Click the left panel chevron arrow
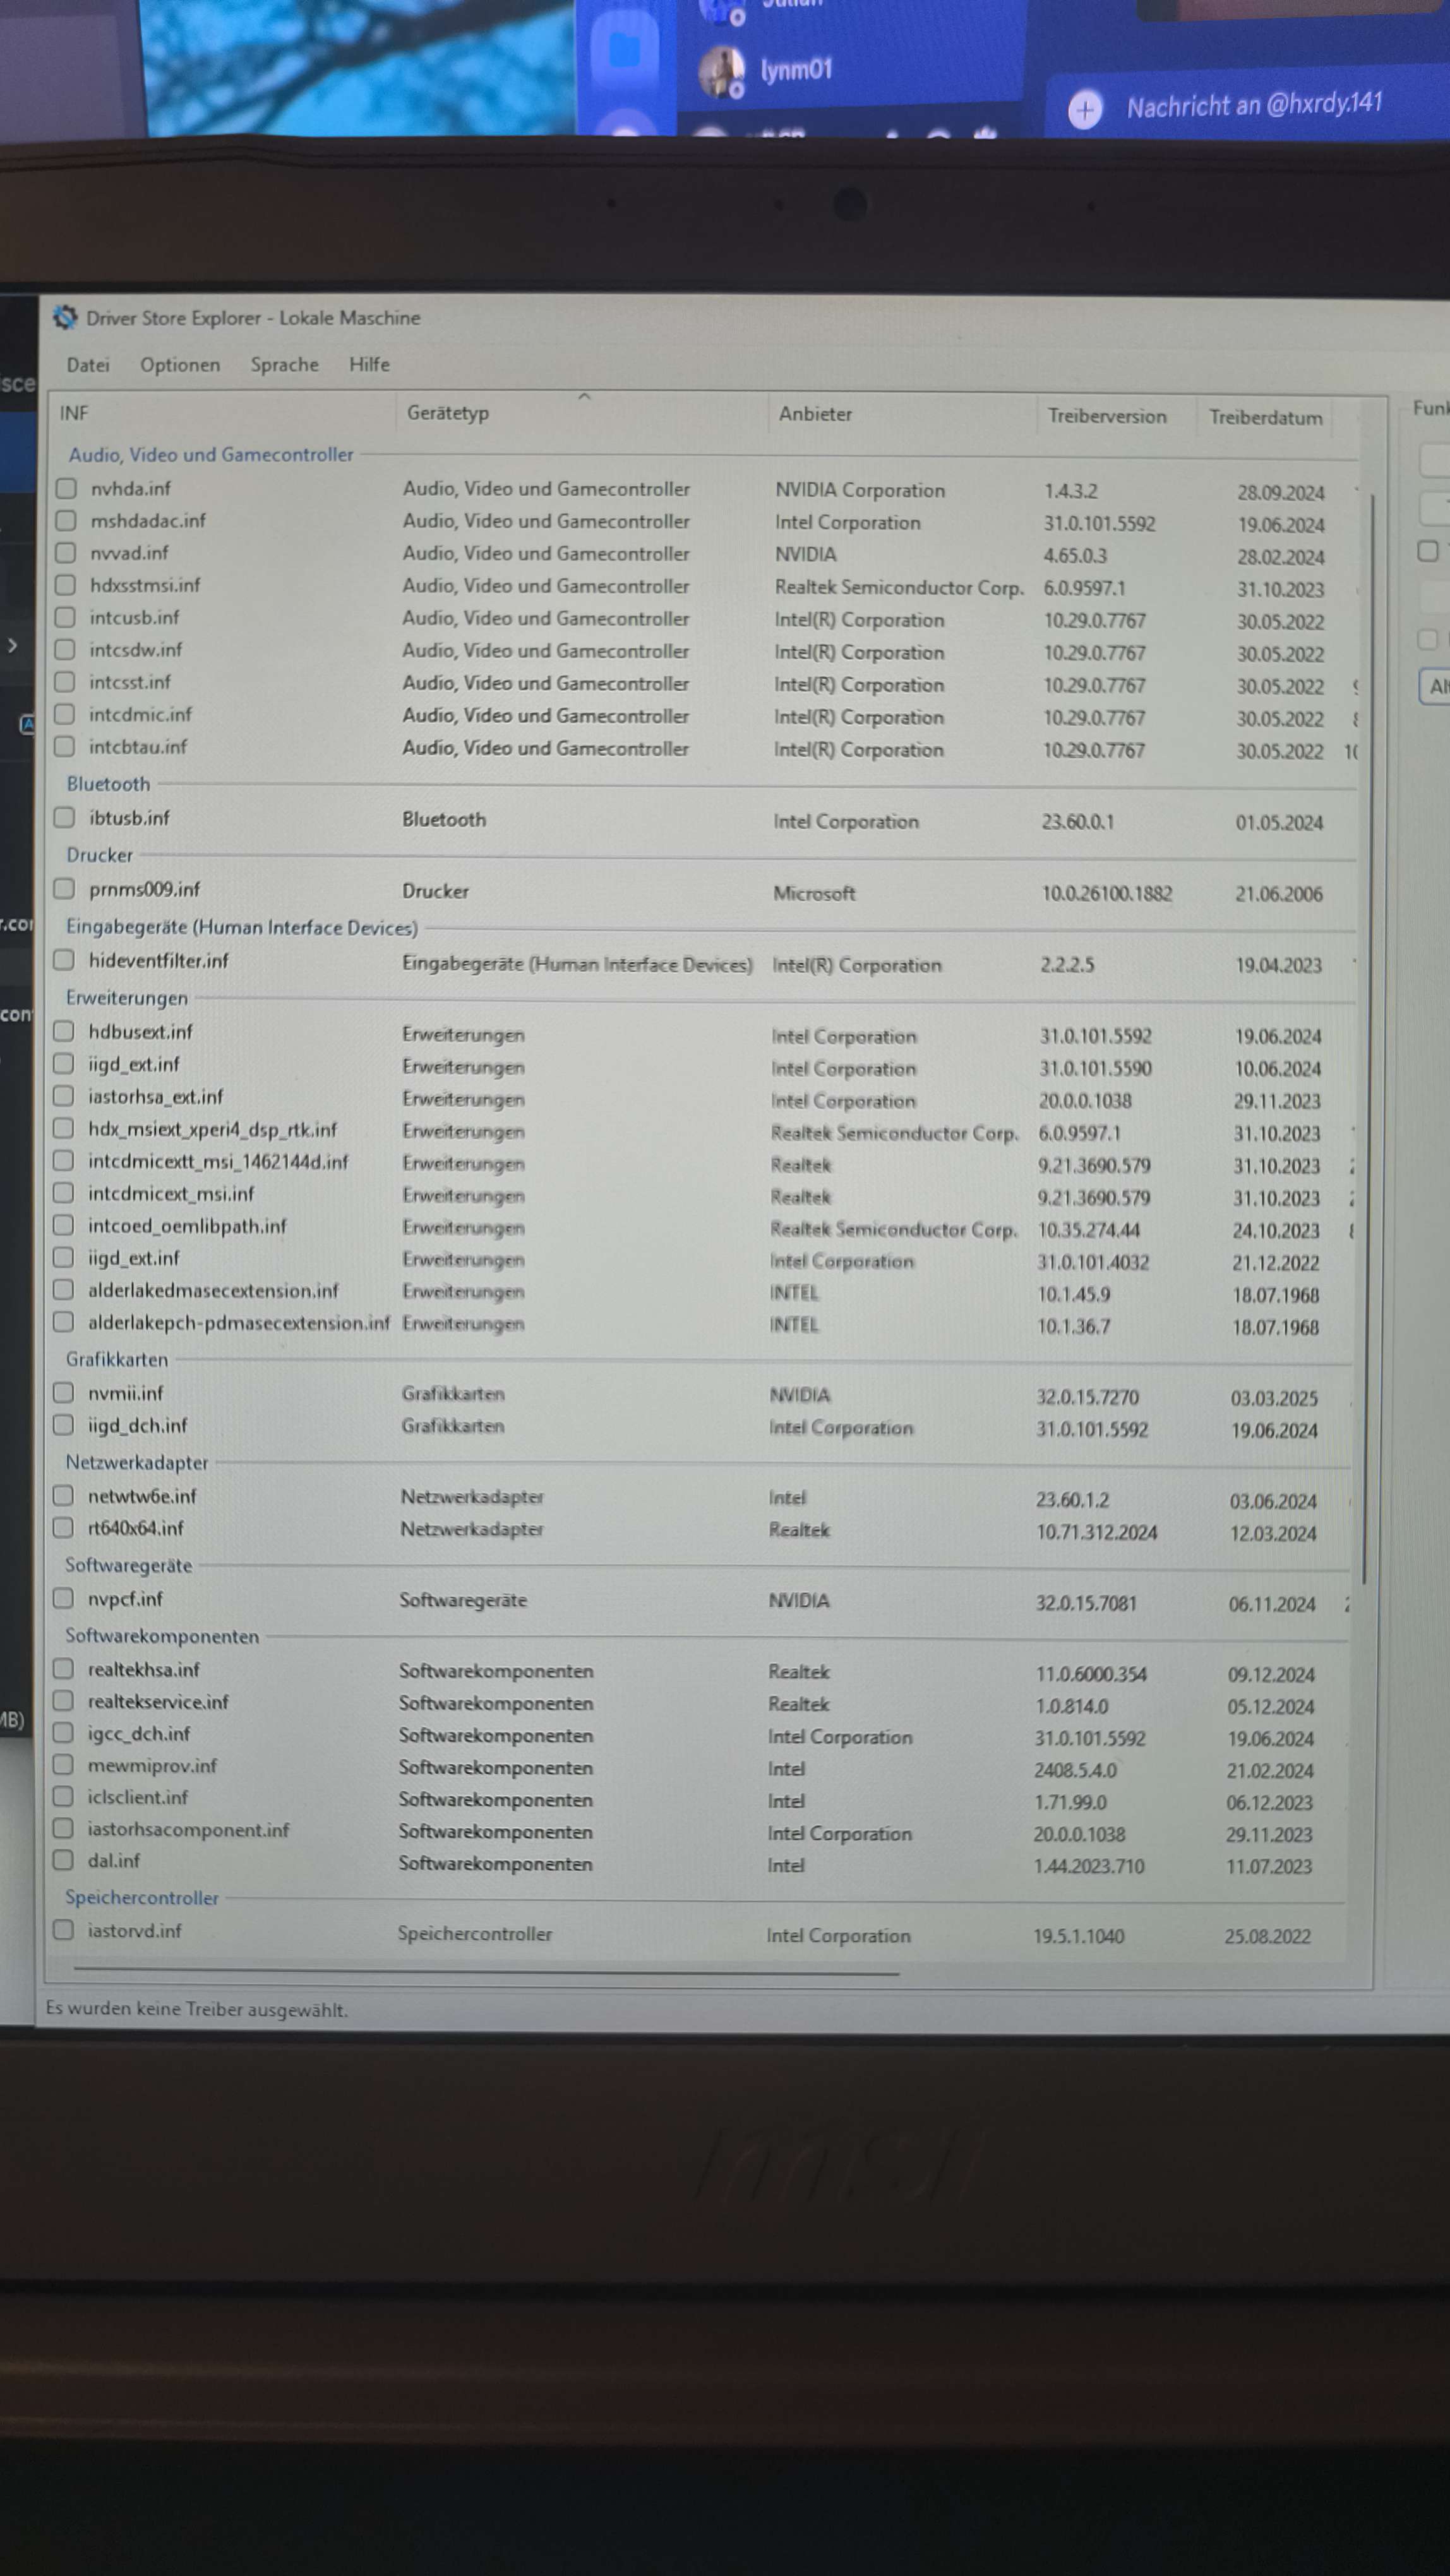 pos(13,646)
